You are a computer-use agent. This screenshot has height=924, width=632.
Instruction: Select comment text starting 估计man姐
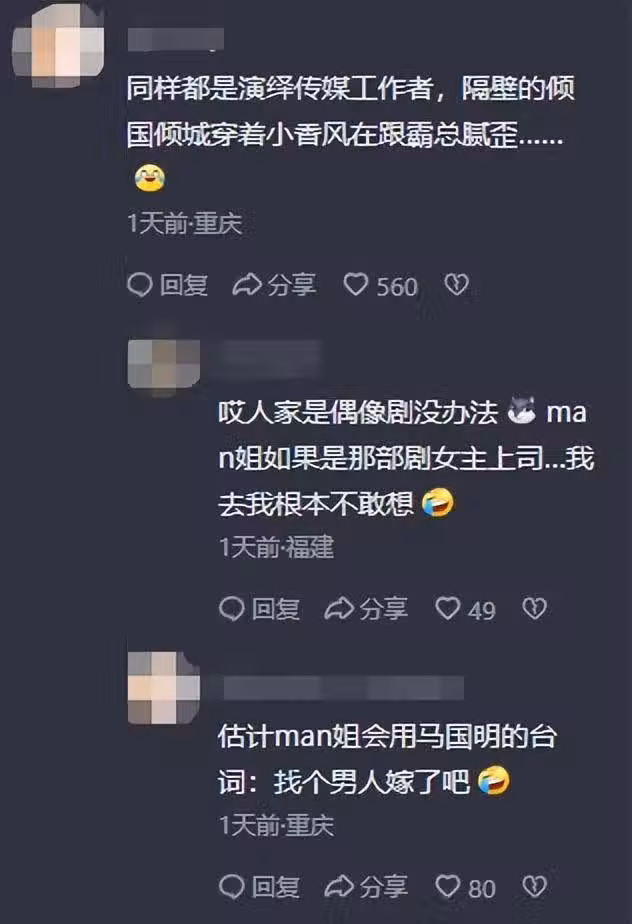(x=387, y=759)
